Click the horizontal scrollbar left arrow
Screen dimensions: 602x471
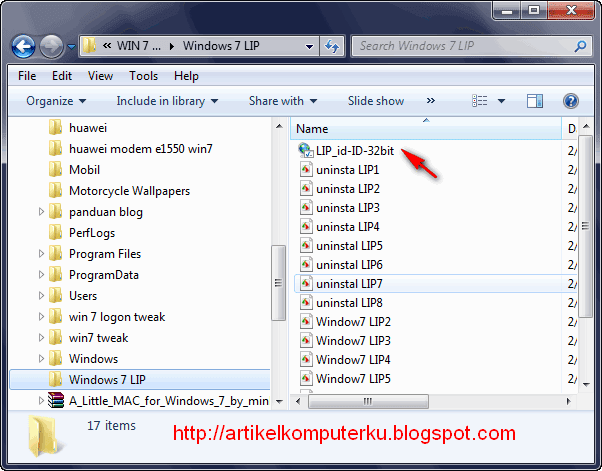coord(298,402)
